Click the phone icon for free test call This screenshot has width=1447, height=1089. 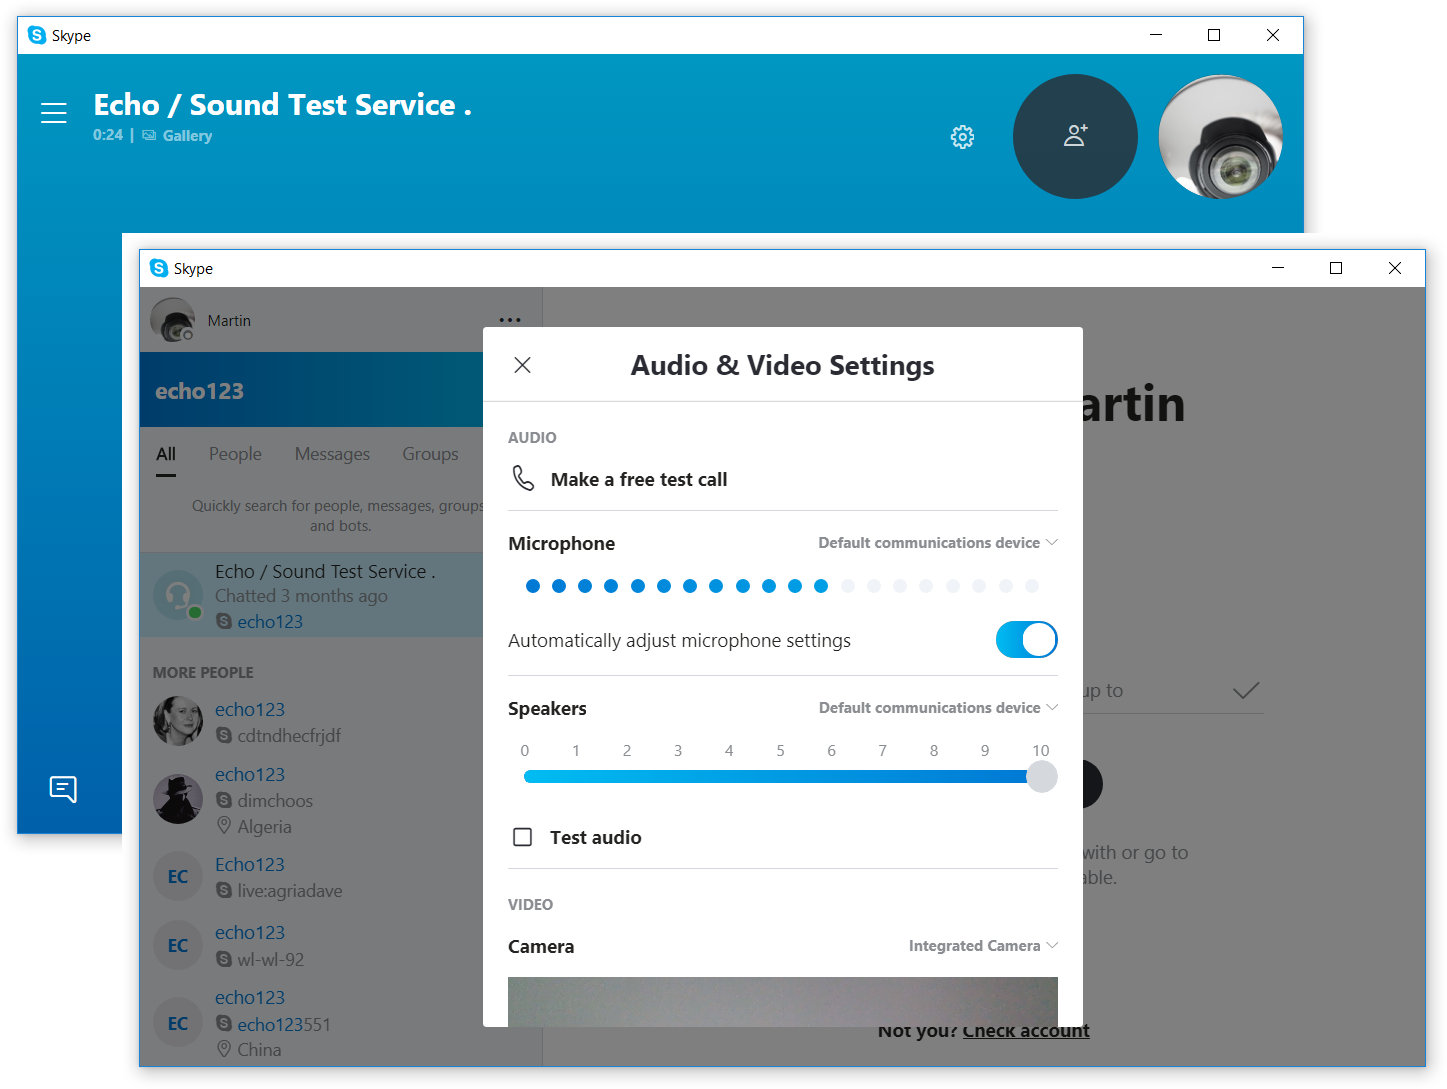click(x=523, y=478)
